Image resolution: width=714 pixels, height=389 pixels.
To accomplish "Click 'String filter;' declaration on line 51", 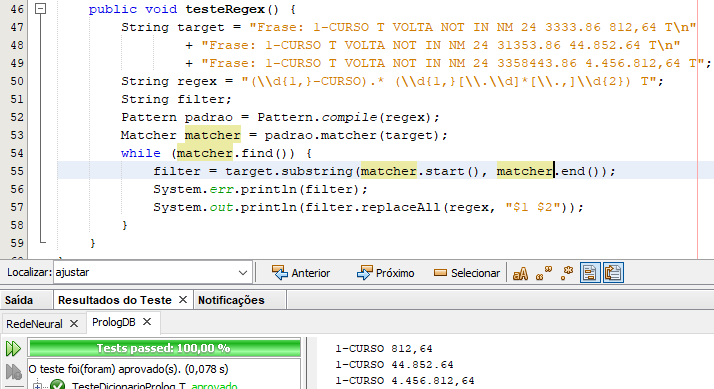I will [176, 99].
